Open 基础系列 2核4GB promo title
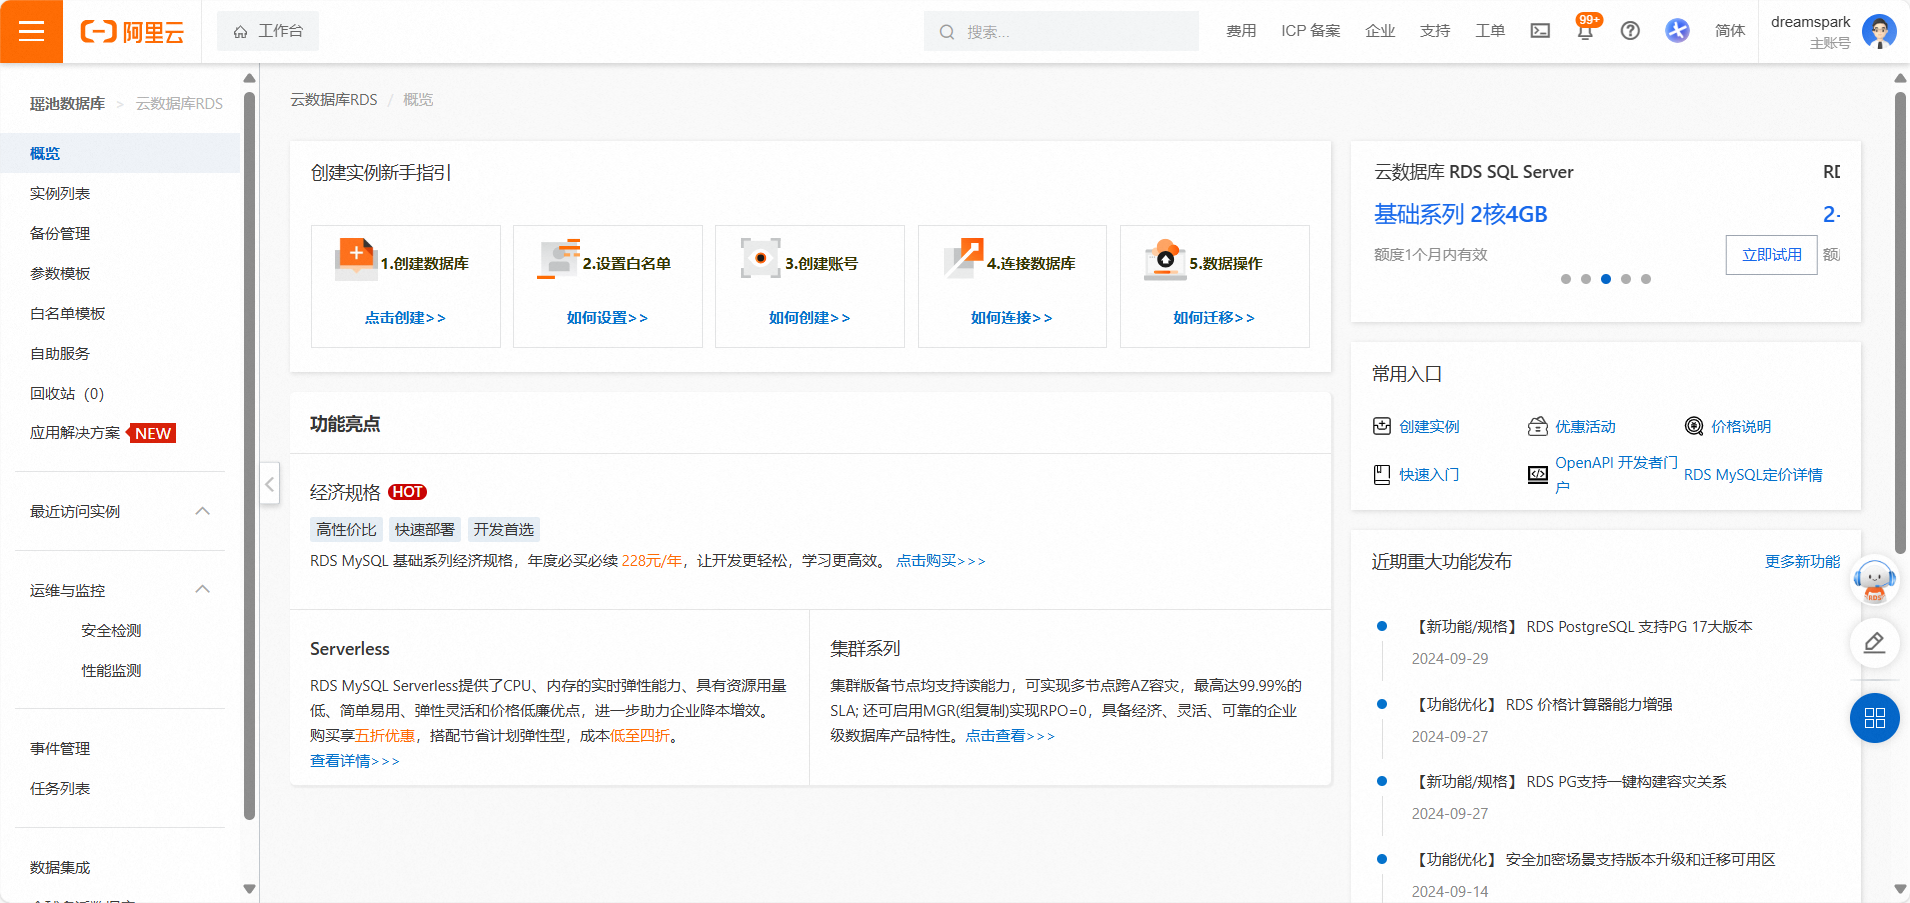Viewport: 1910px width, 903px height. coord(1461,214)
